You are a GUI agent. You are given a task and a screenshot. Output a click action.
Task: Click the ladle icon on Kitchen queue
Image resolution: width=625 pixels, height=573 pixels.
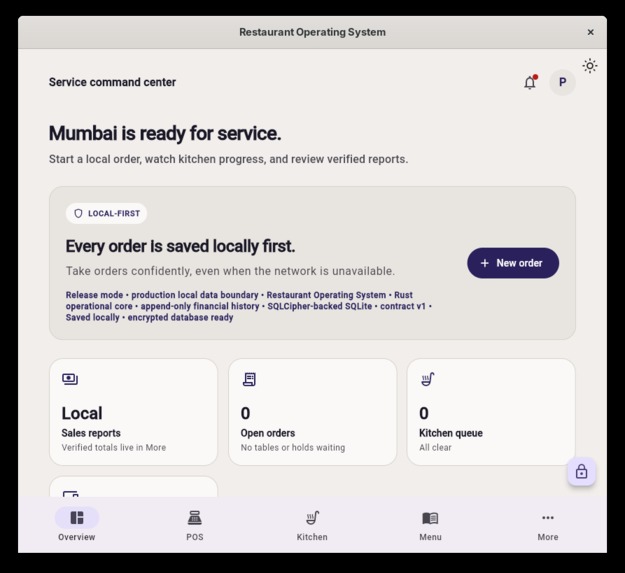coord(428,379)
